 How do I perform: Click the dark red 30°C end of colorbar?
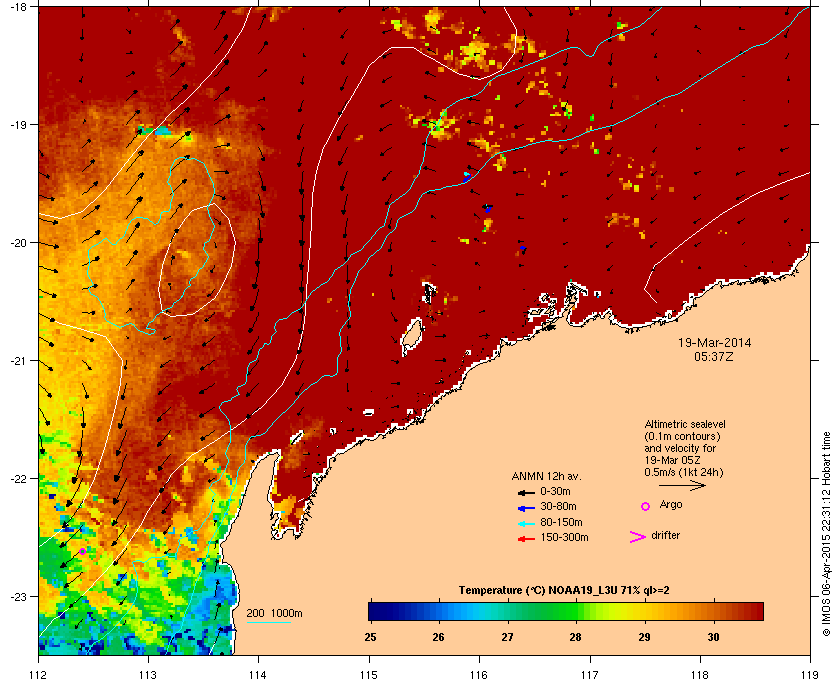(x=756, y=611)
